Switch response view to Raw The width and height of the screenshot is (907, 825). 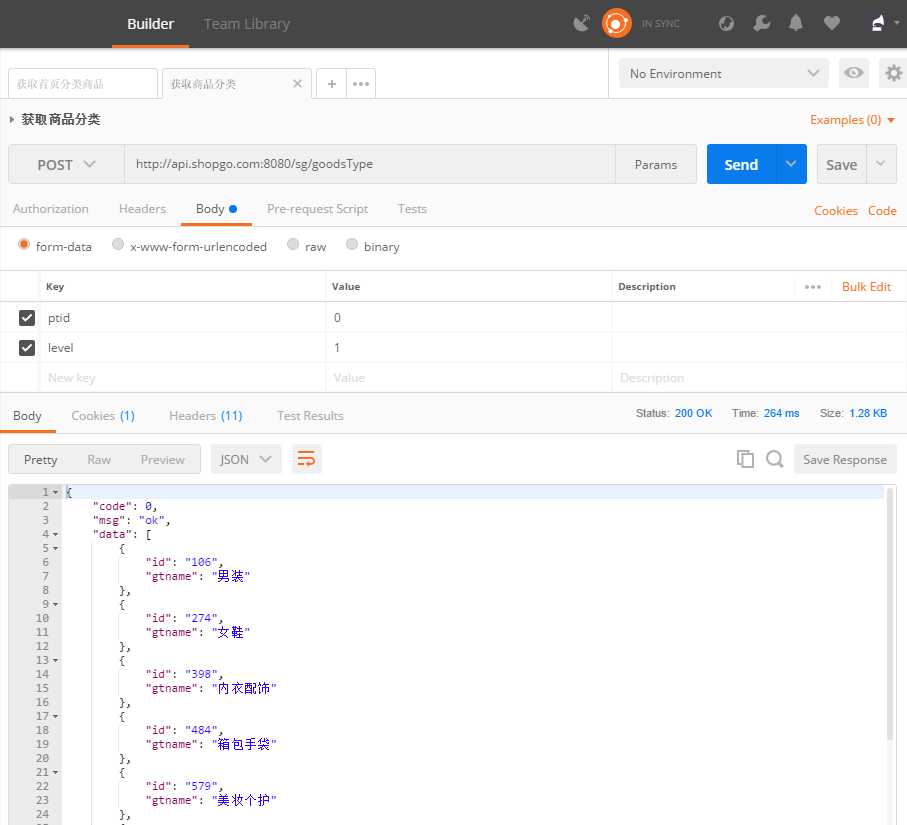(x=99, y=459)
